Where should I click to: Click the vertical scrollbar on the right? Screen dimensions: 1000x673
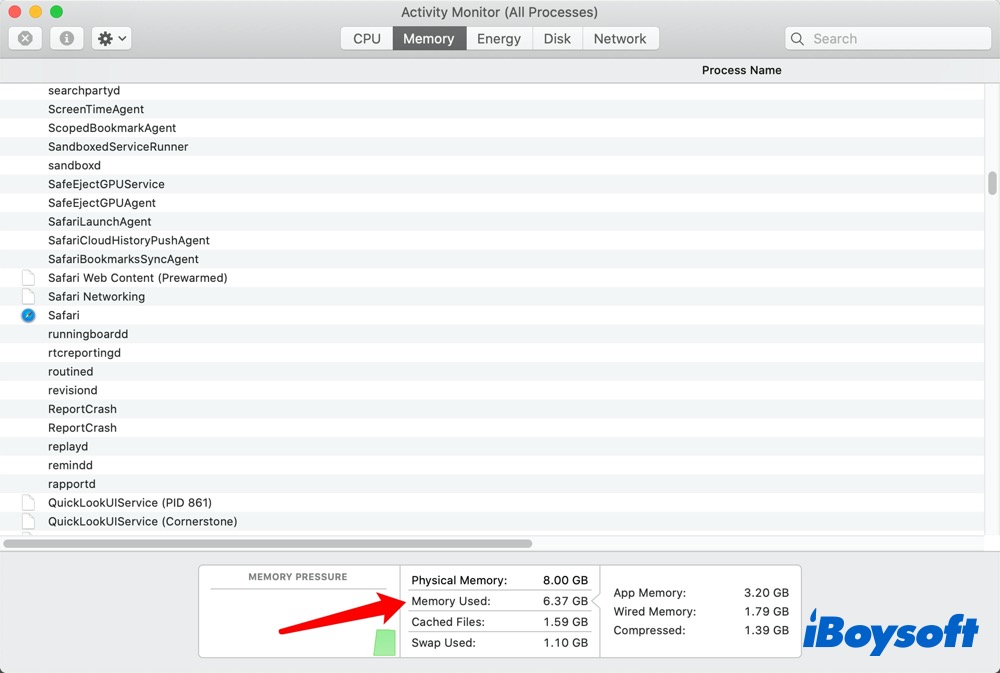[x=991, y=185]
